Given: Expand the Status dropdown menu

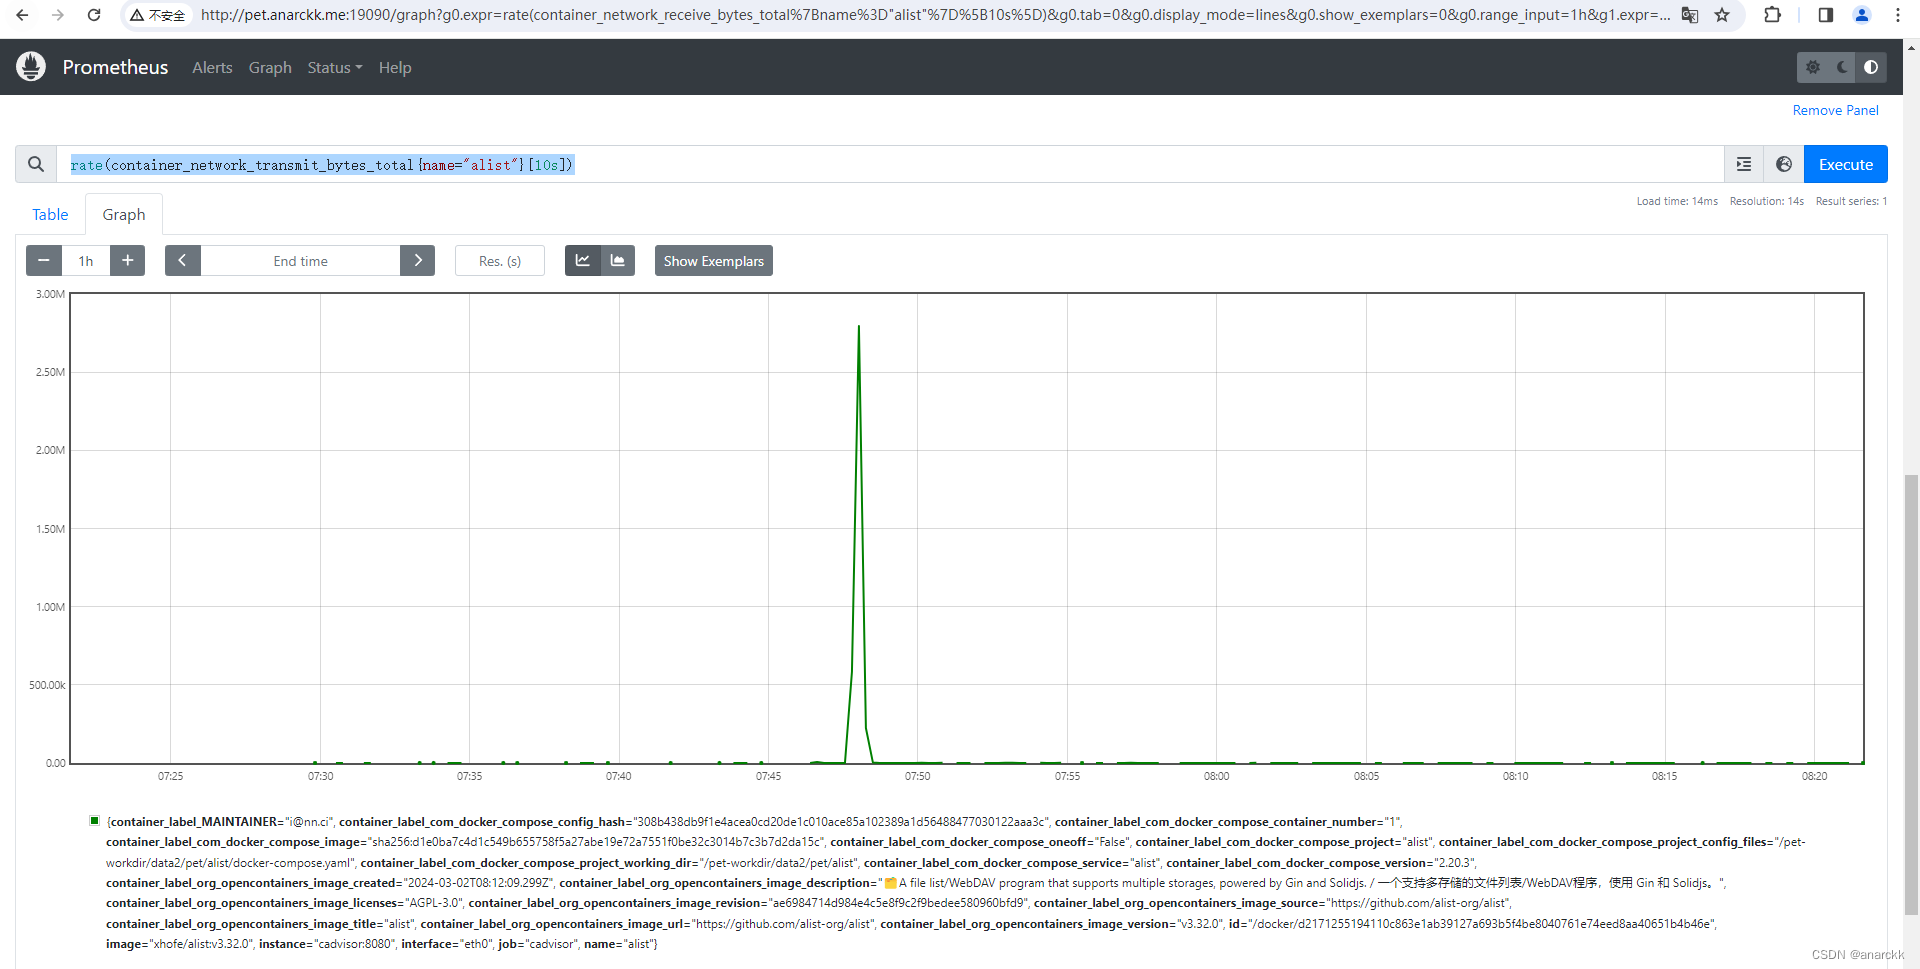Looking at the screenshot, I should click(x=335, y=67).
